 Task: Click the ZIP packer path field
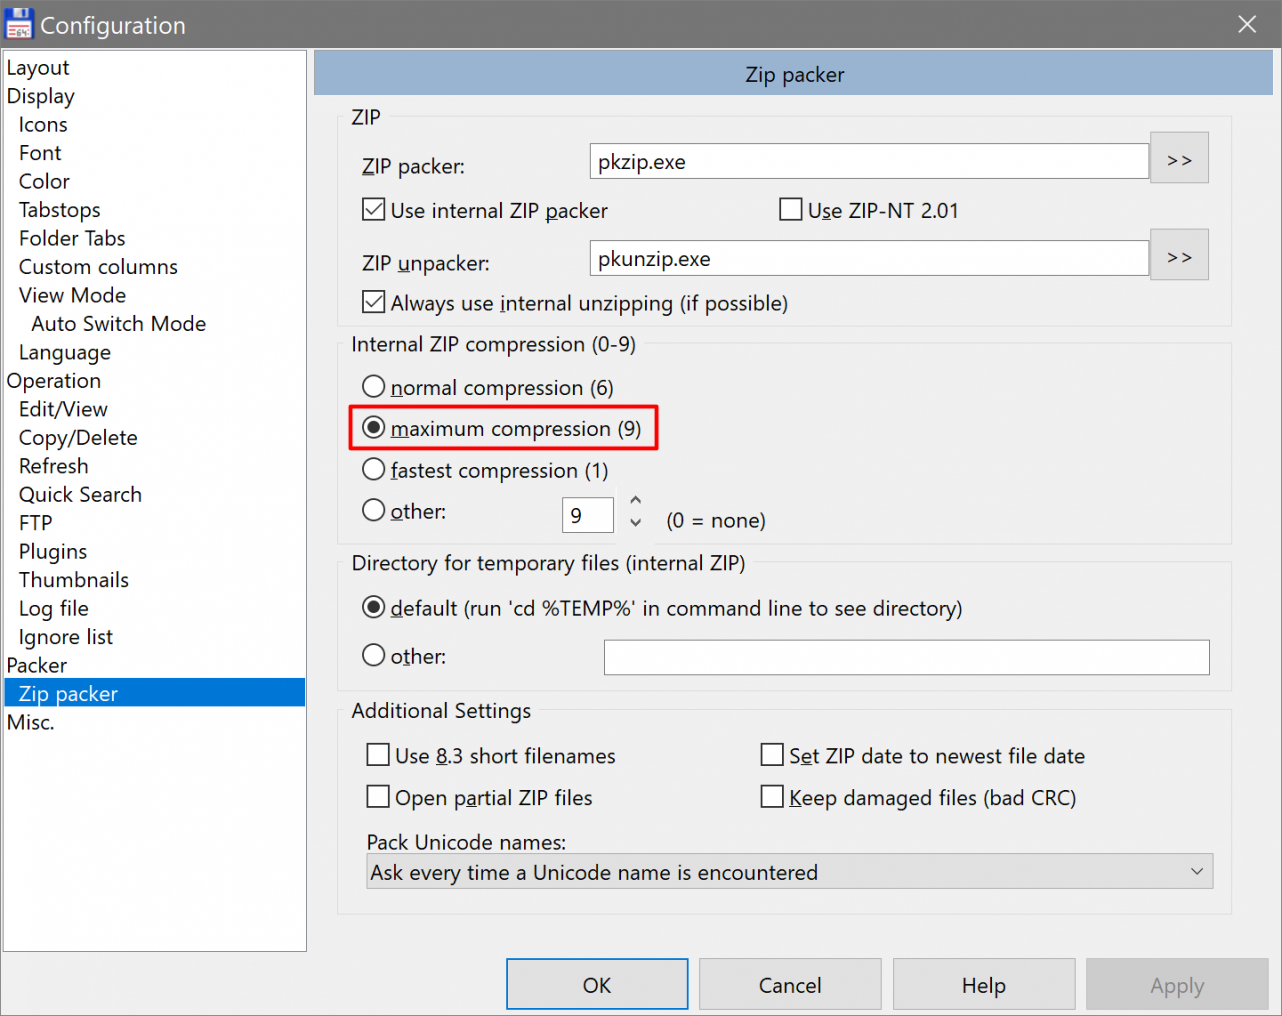[868, 162]
